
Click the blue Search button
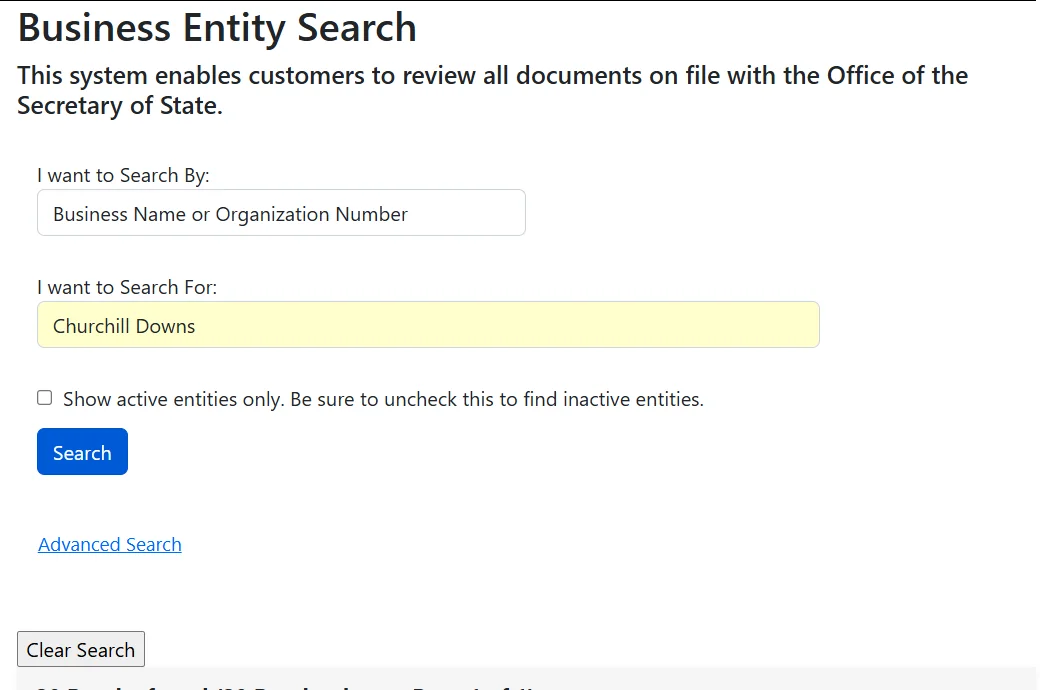82,452
